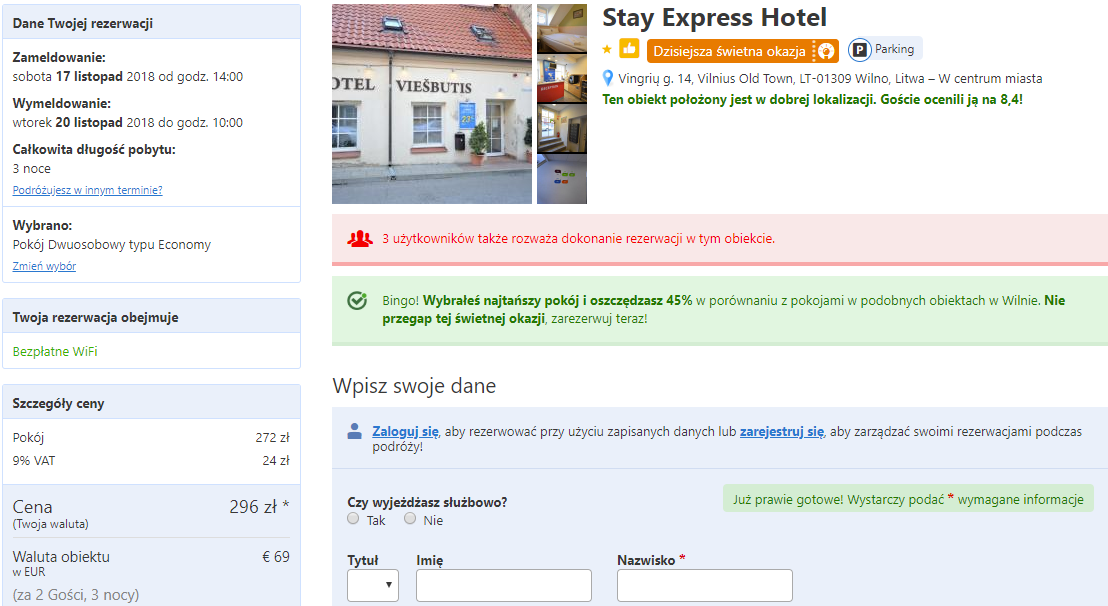This screenshot has height=606, width=1108.
Task: Click the Już prawie gotowe info banner
Action: [908, 499]
